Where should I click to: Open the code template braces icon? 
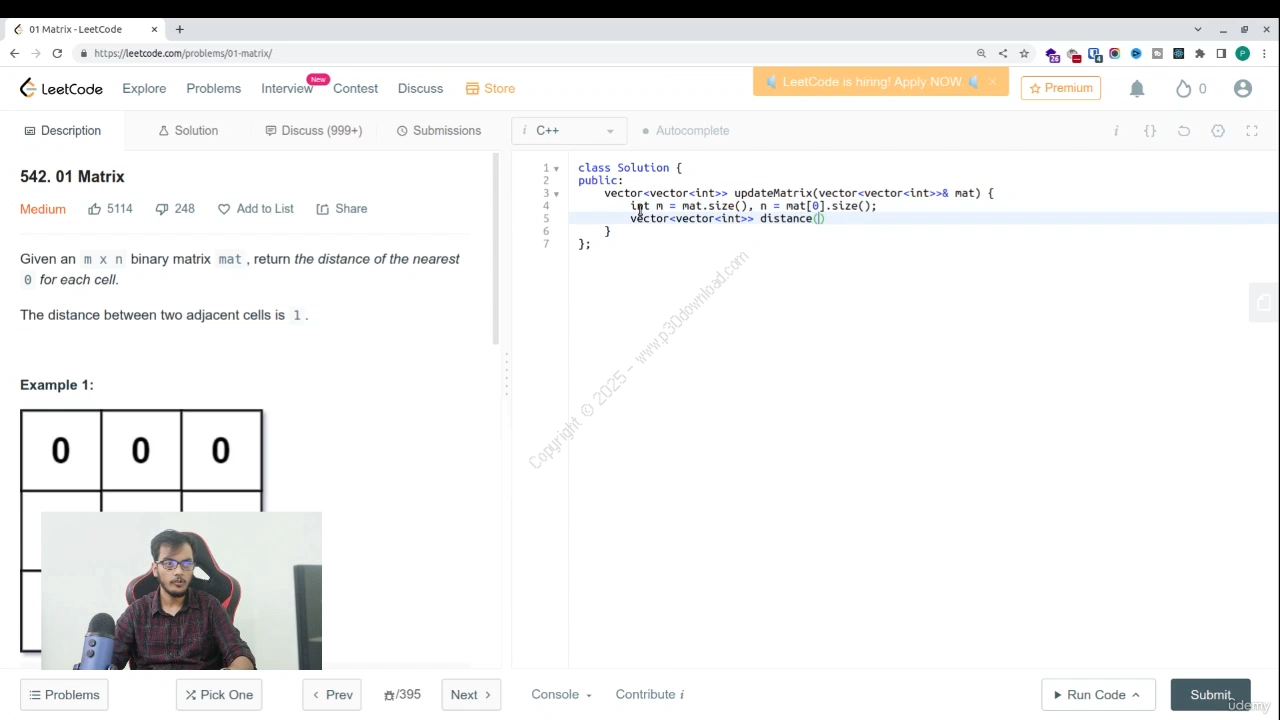pos(1150,131)
